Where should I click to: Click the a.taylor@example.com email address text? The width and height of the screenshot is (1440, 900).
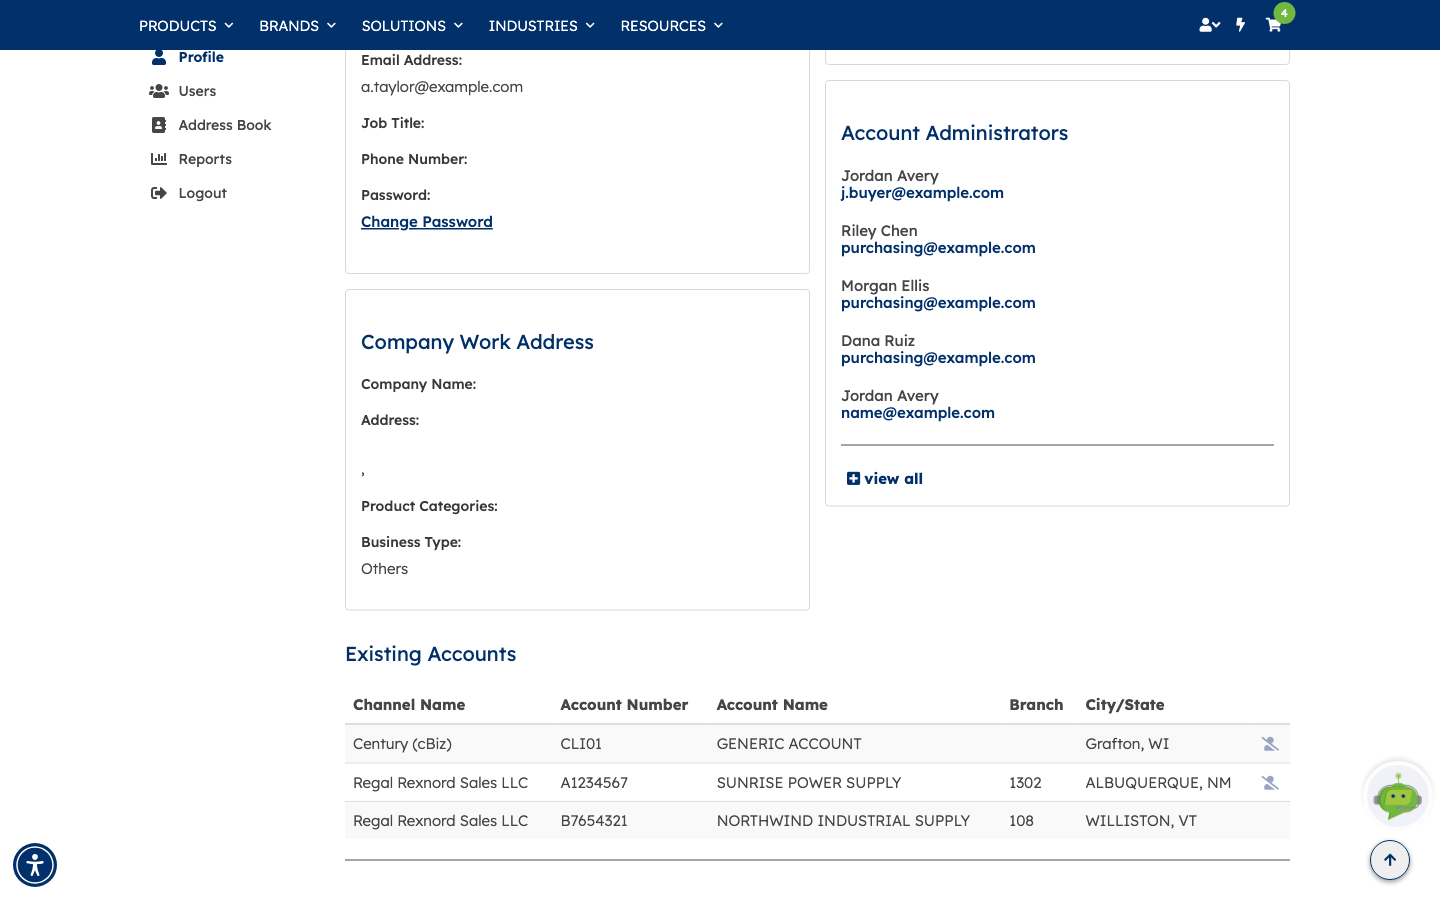pos(442,87)
